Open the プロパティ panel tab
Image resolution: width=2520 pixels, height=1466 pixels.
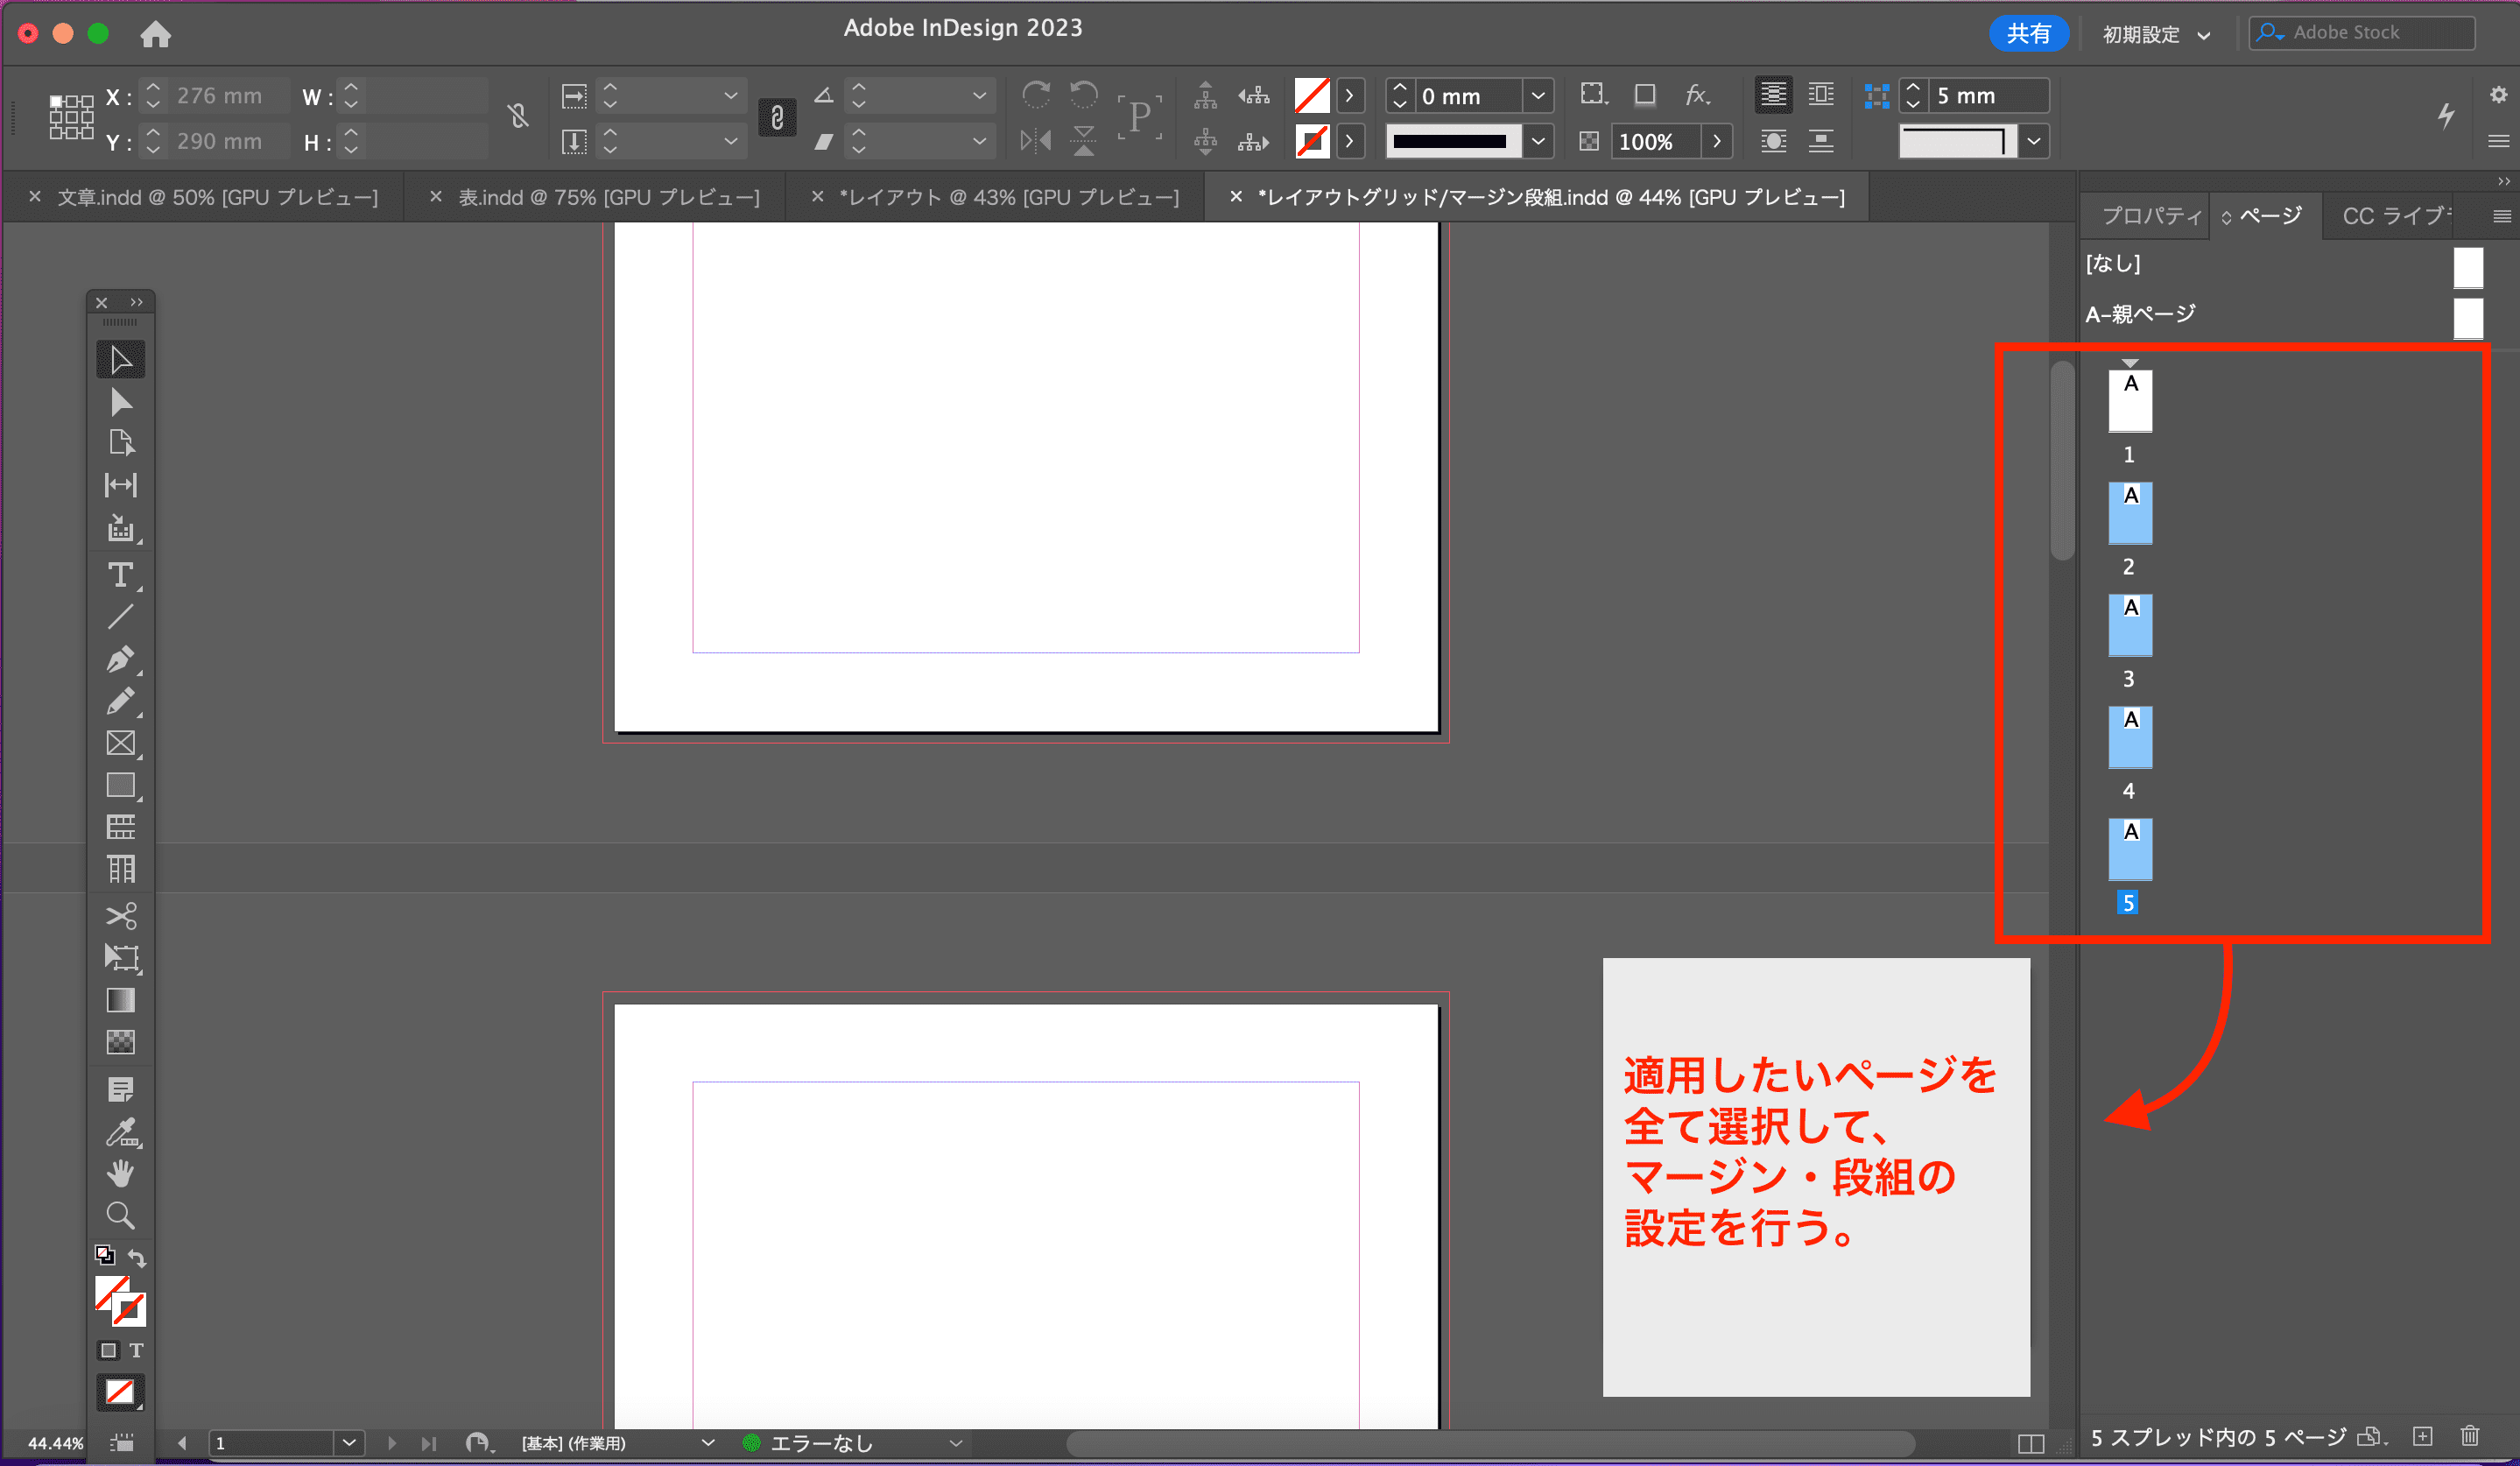click(2151, 216)
